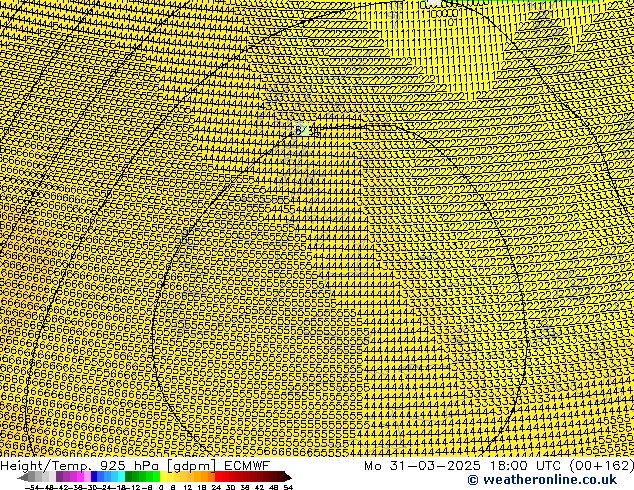
Task: Select the dark blue swatch in the legend
Action: (x=94, y=477)
